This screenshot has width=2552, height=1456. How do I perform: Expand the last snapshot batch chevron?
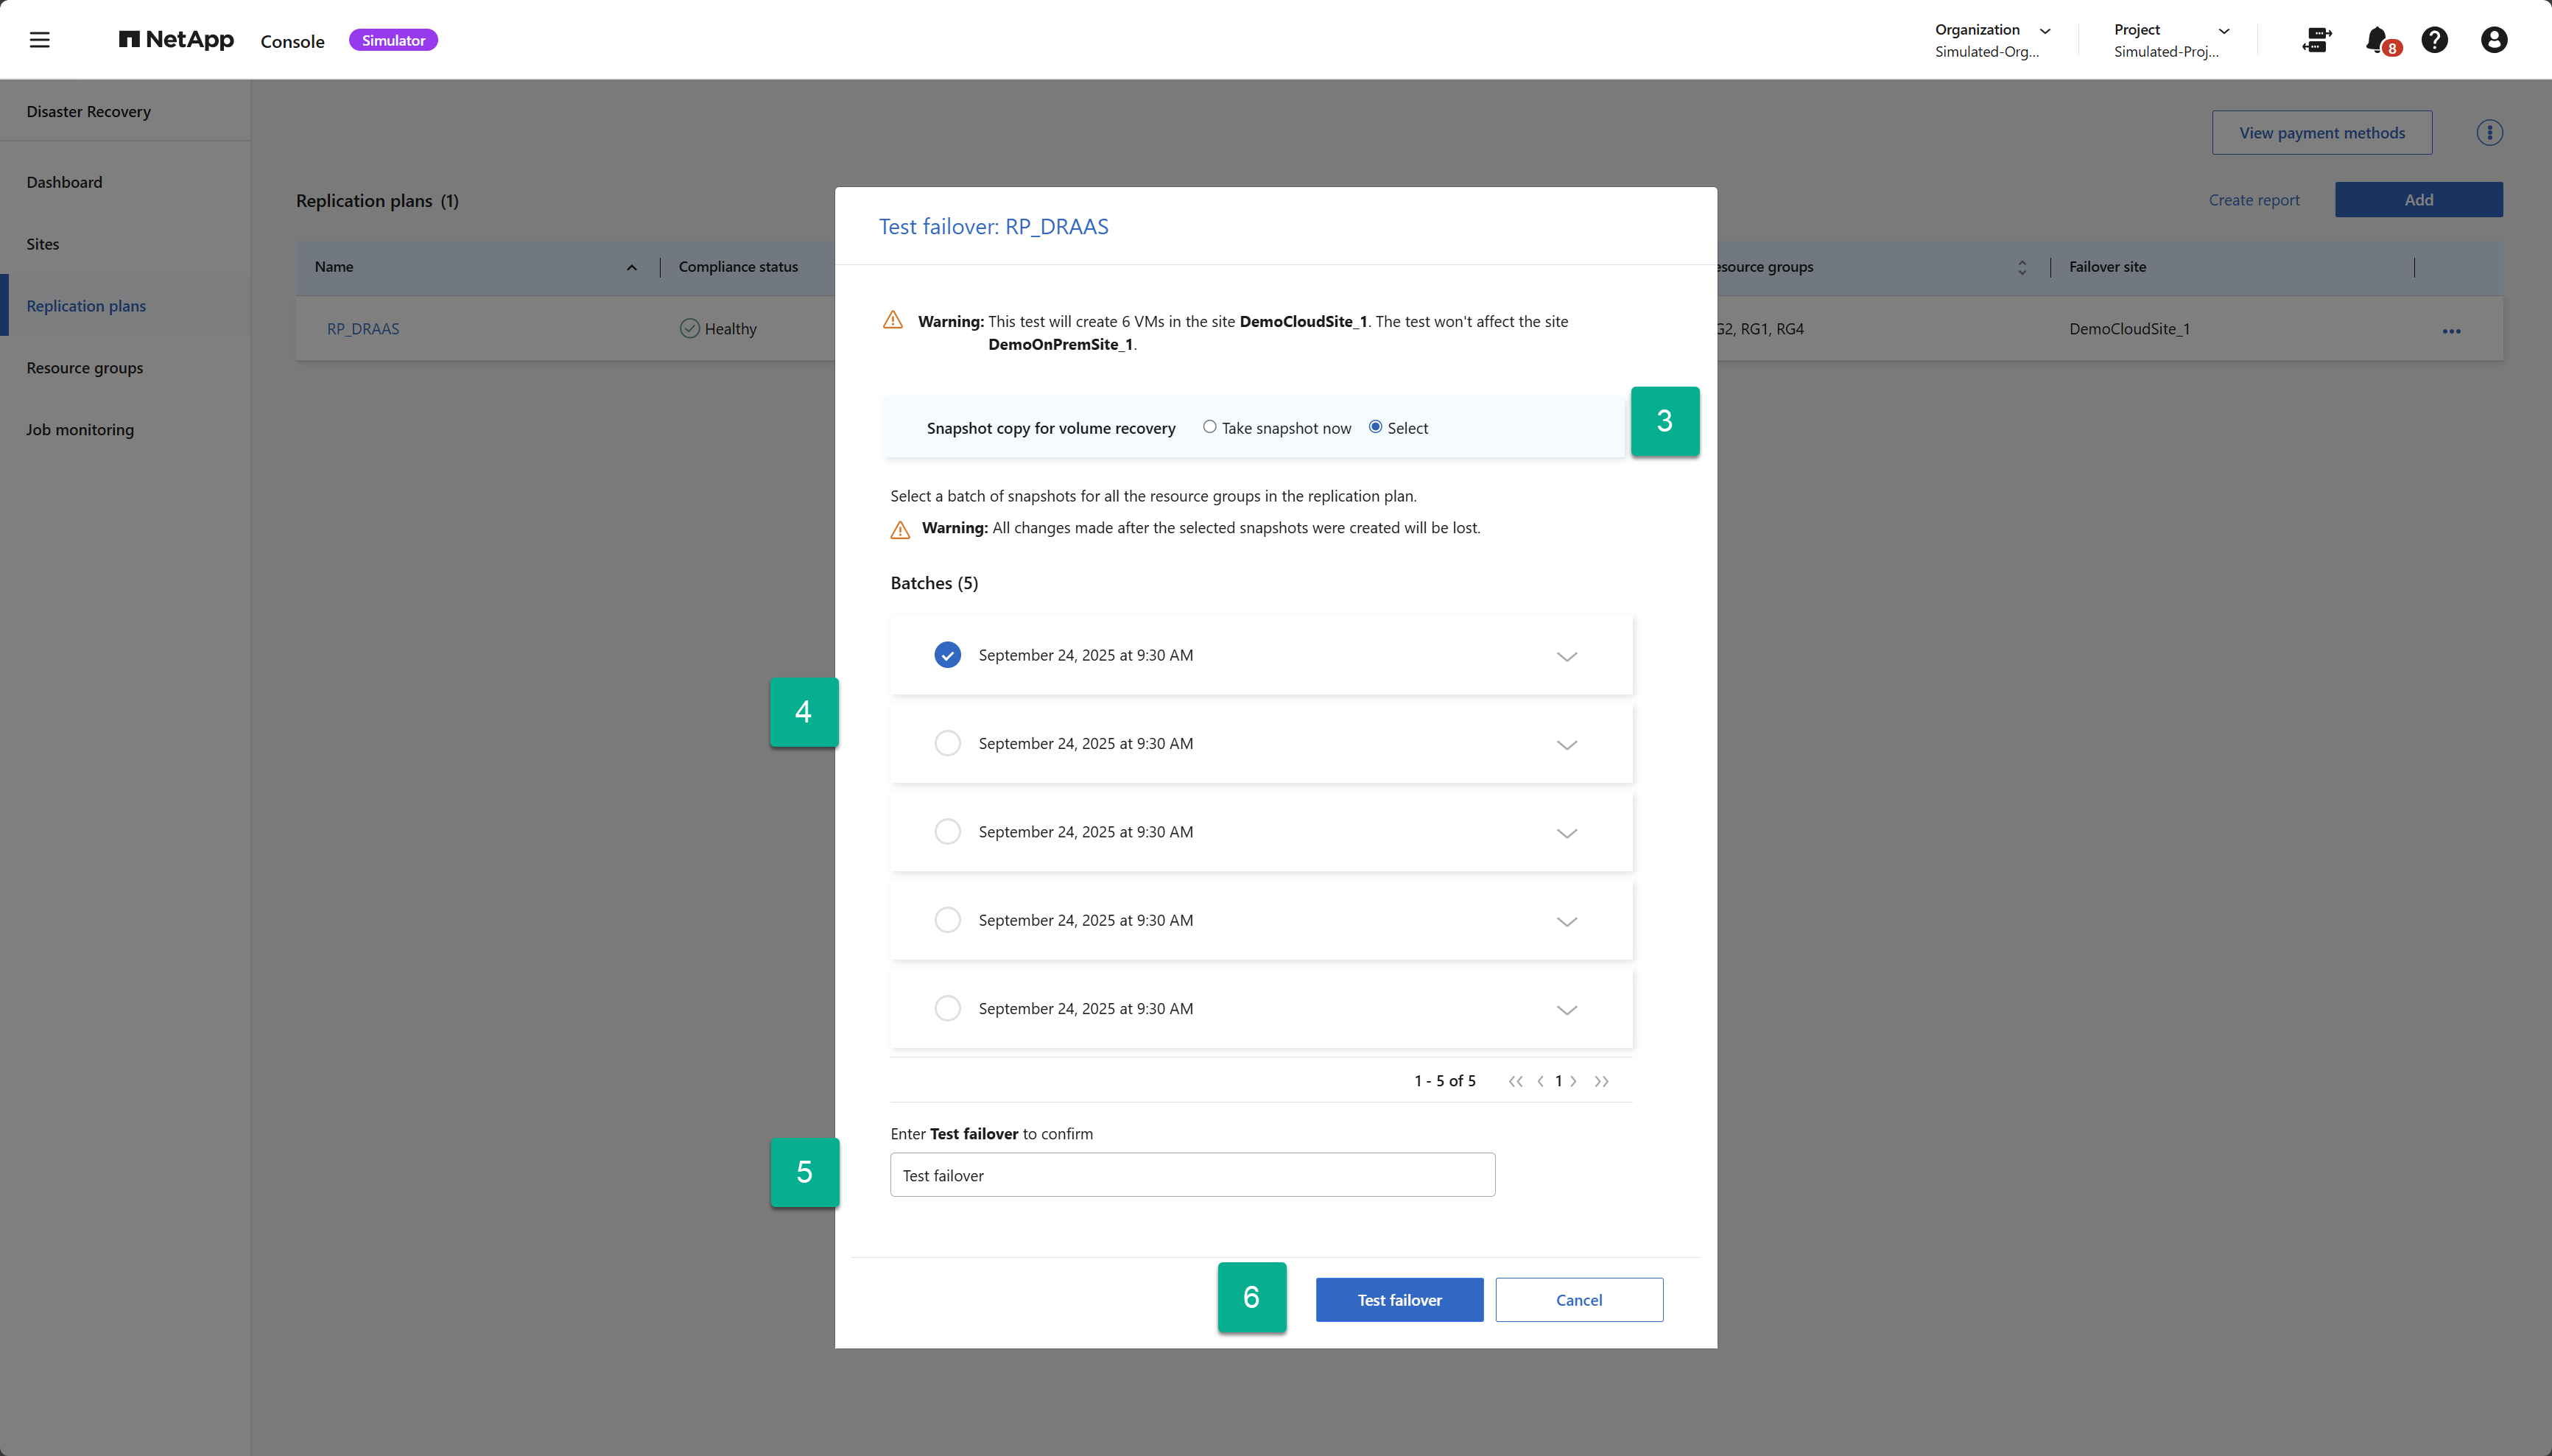(1566, 1010)
